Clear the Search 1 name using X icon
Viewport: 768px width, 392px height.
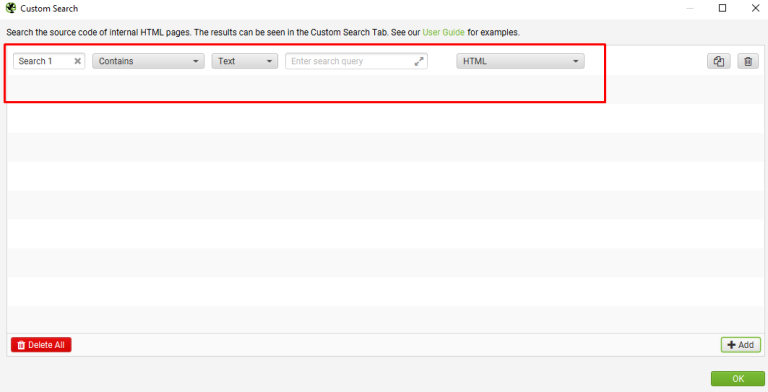click(77, 61)
